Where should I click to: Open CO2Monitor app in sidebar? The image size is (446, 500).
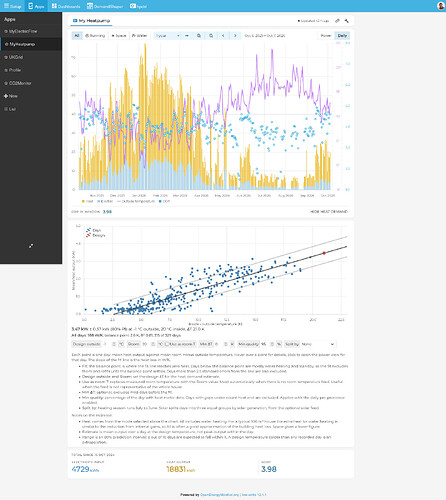pyautogui.click(x=31, y=83)
